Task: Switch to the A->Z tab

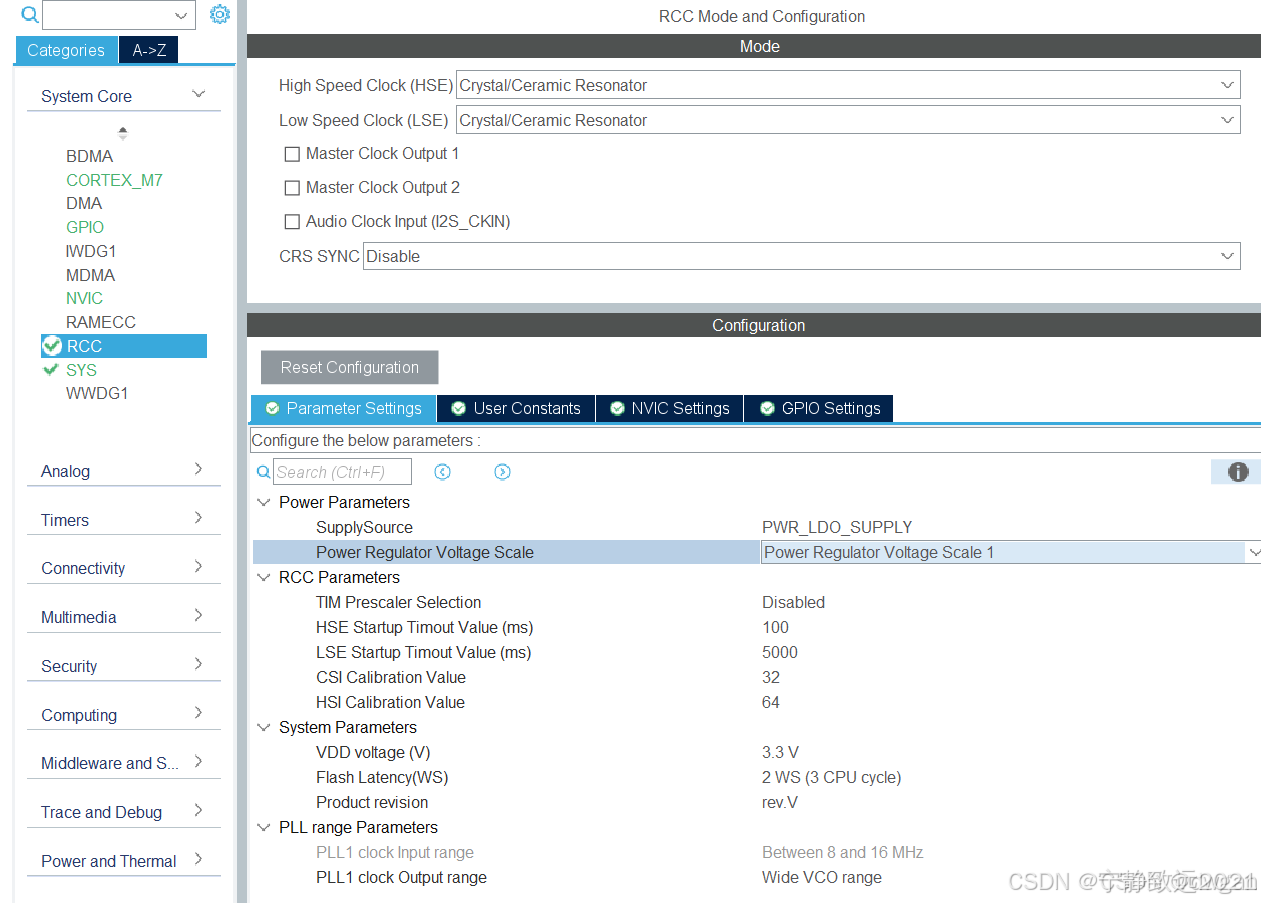Action: (x=149, y=50)
